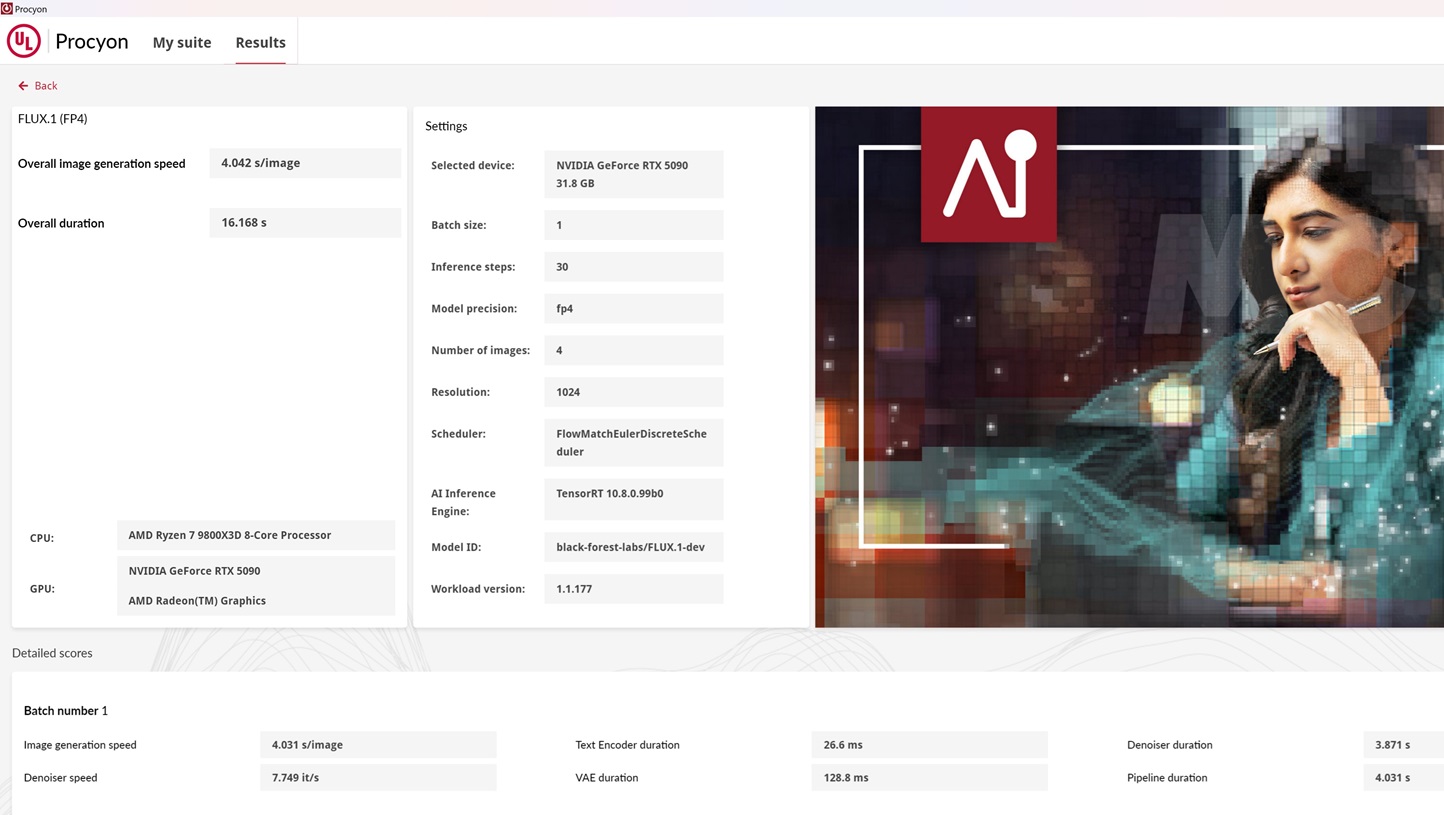
Task: Click the Denoiser speed 7.749 it/s value
Action: [x=377, y=777]
